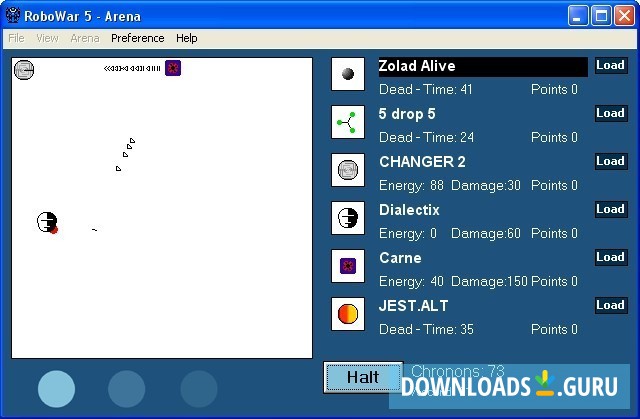Click the CHANGER 2 robot in the arena
This screenshot has width=640, height=419.
24,70
